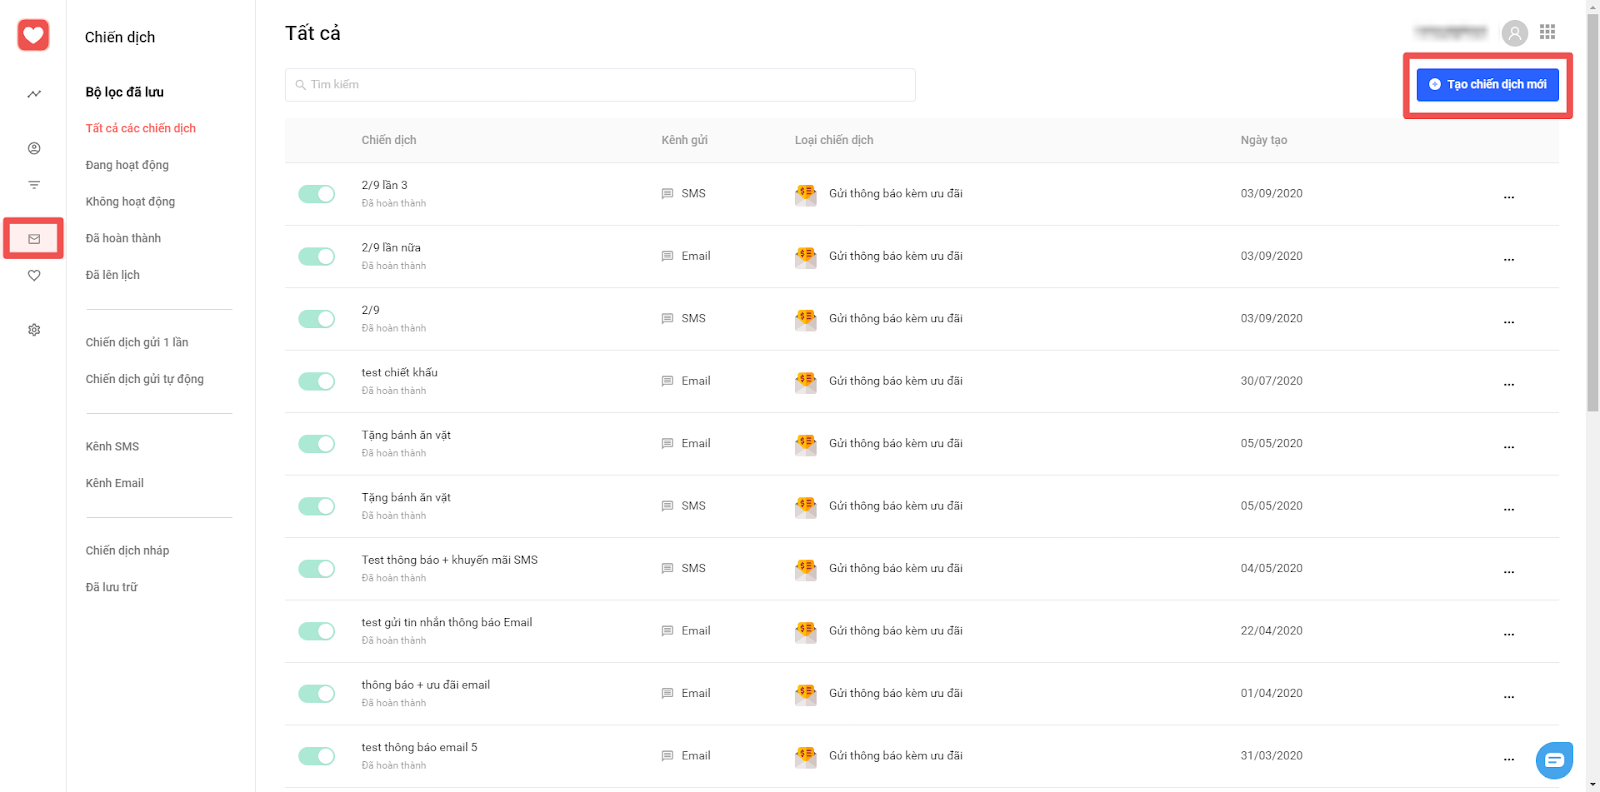This screenshot has height=792, width=1600.
Task: Open the settings gear sidebar icon
Action: pos(34,330)
